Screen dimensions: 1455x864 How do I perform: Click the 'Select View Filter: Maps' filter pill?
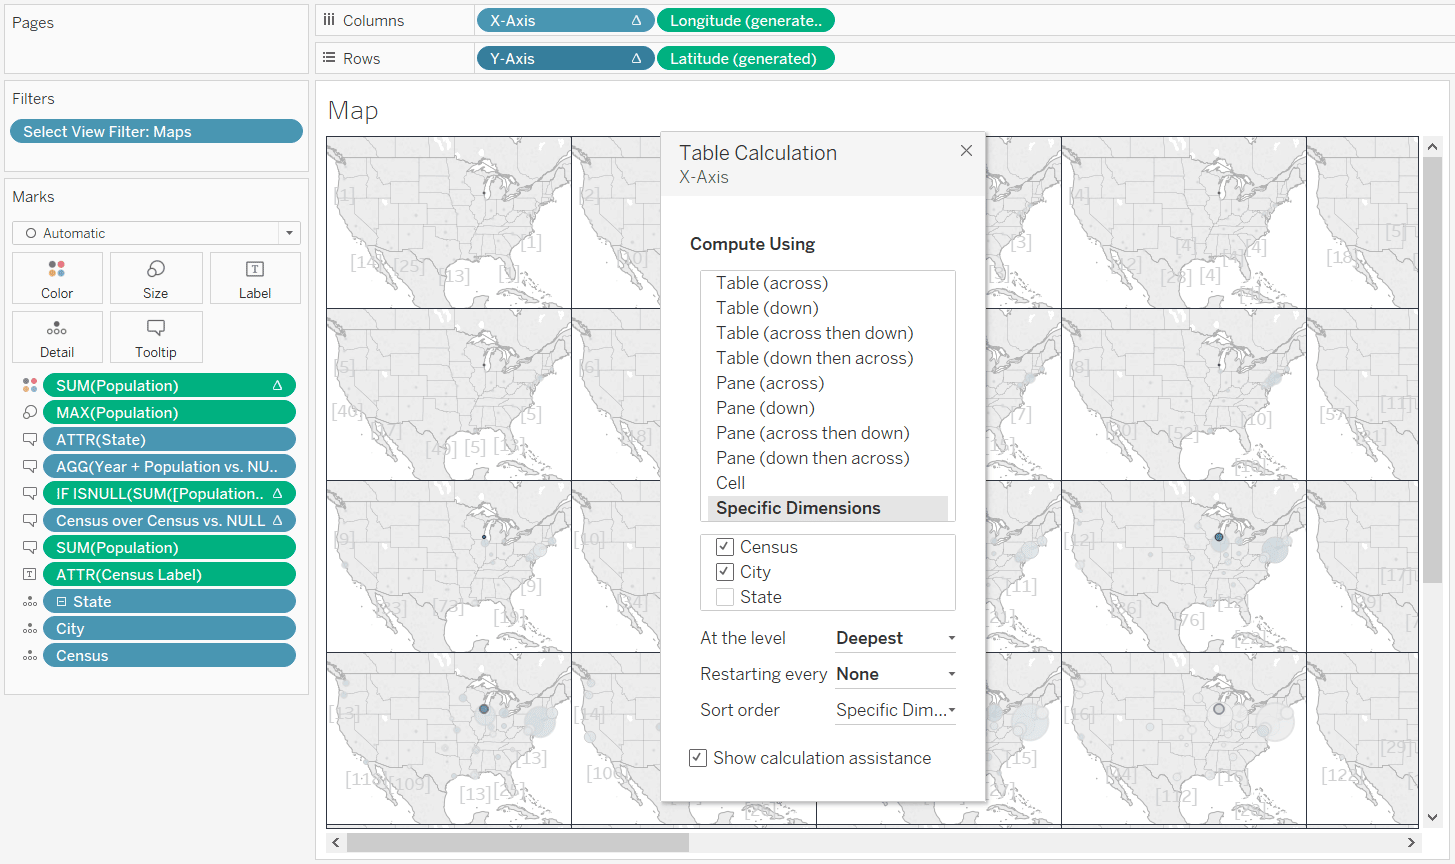click(156, 131)
